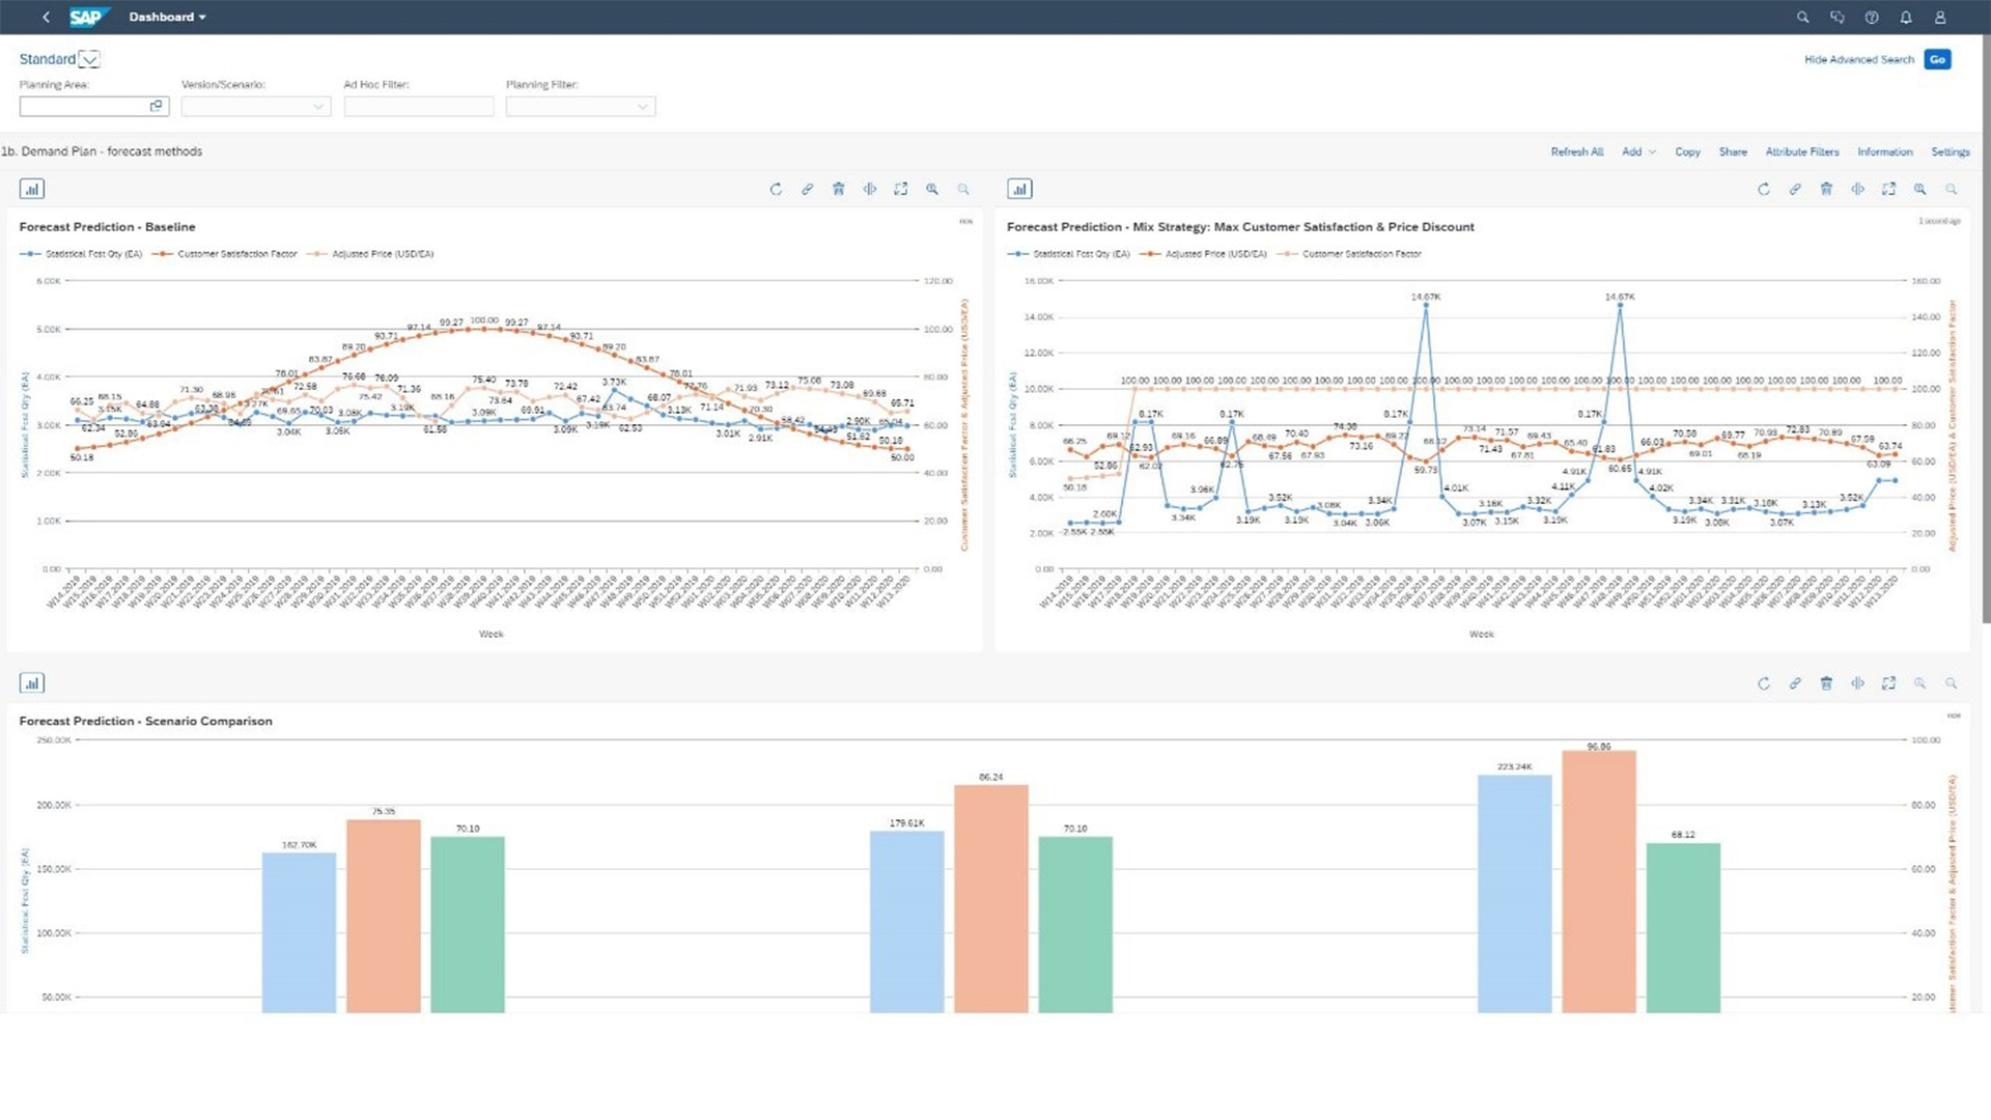The height and width of the screenshot is (1120, 1991).
Task: Open the search icon in the header
Action: (1803, 17)
